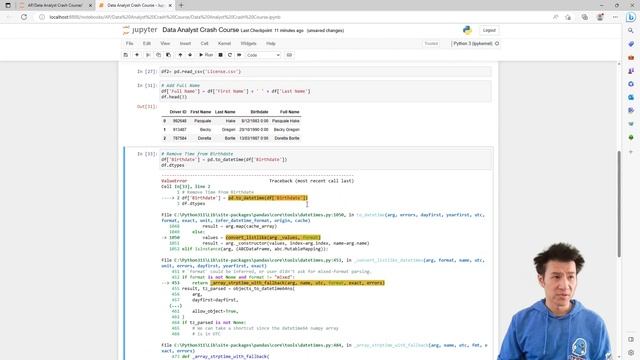This screenshot has width=640, height=360.
Task: Select the In [31] Add Full Name cell
Action: click(325, 91)
